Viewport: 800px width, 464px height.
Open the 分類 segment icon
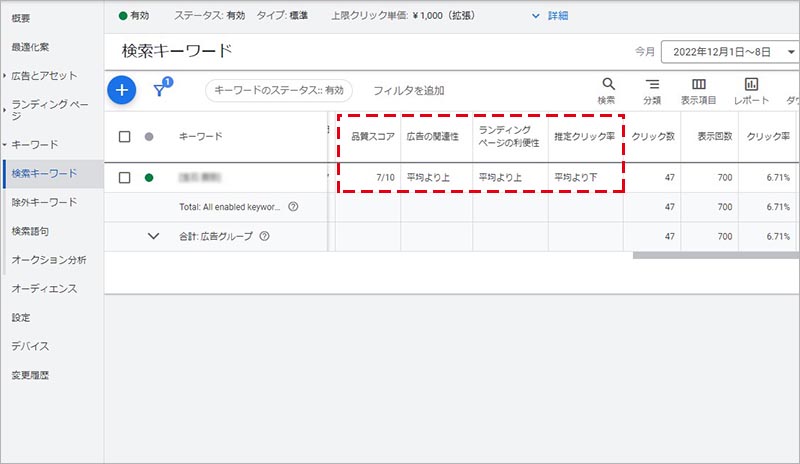click(652, 86)
